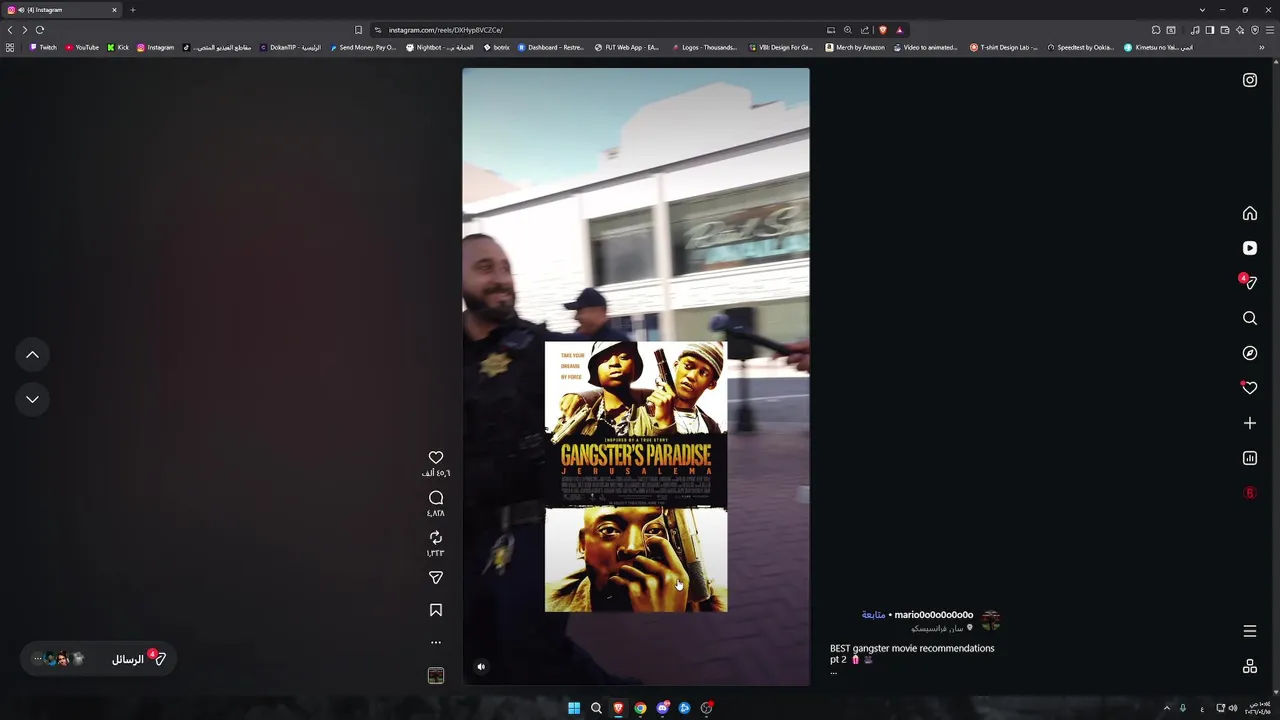Viewport: 1280px width, 720px height.
Task: Go back with the browser back arrow
Action: click(x=10, y=30)
